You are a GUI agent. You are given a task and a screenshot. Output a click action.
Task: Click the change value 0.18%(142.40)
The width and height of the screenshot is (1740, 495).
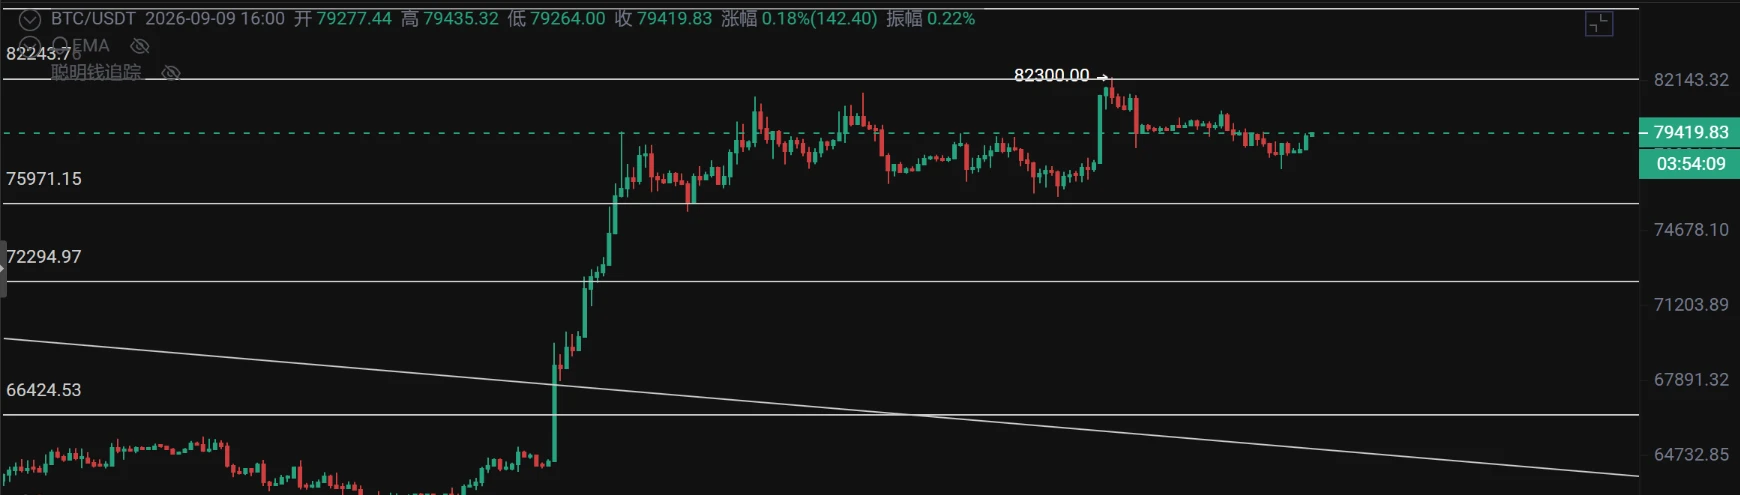[820, 19]
